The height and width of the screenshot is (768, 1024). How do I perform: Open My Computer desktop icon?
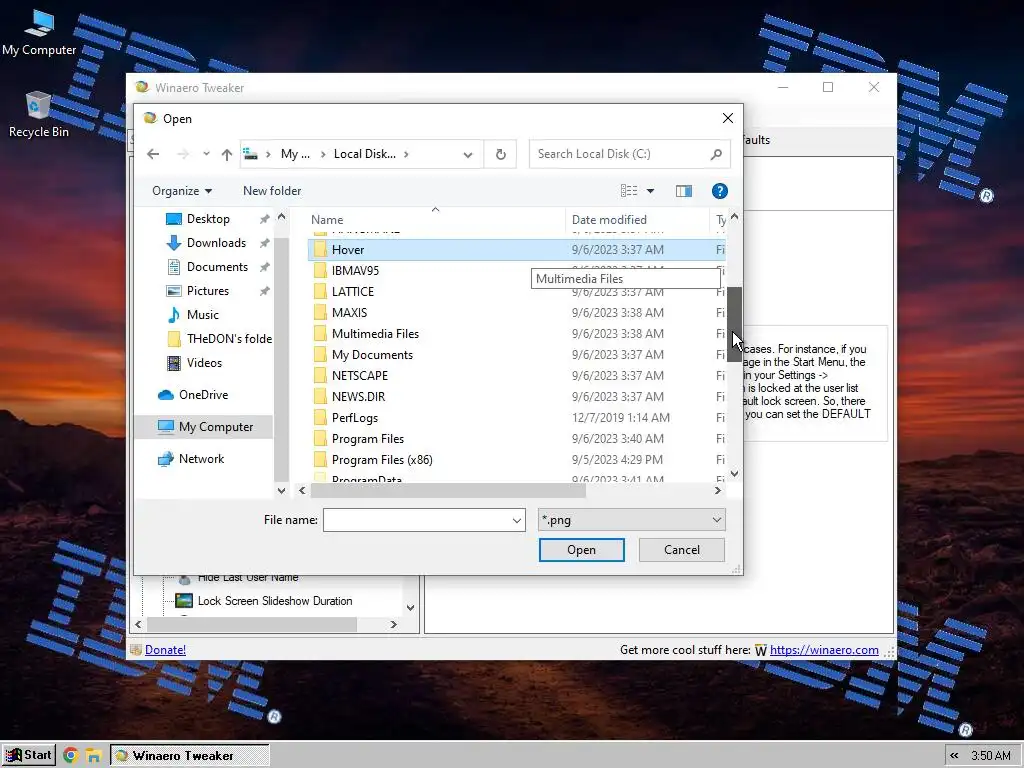tap(39, 32)
